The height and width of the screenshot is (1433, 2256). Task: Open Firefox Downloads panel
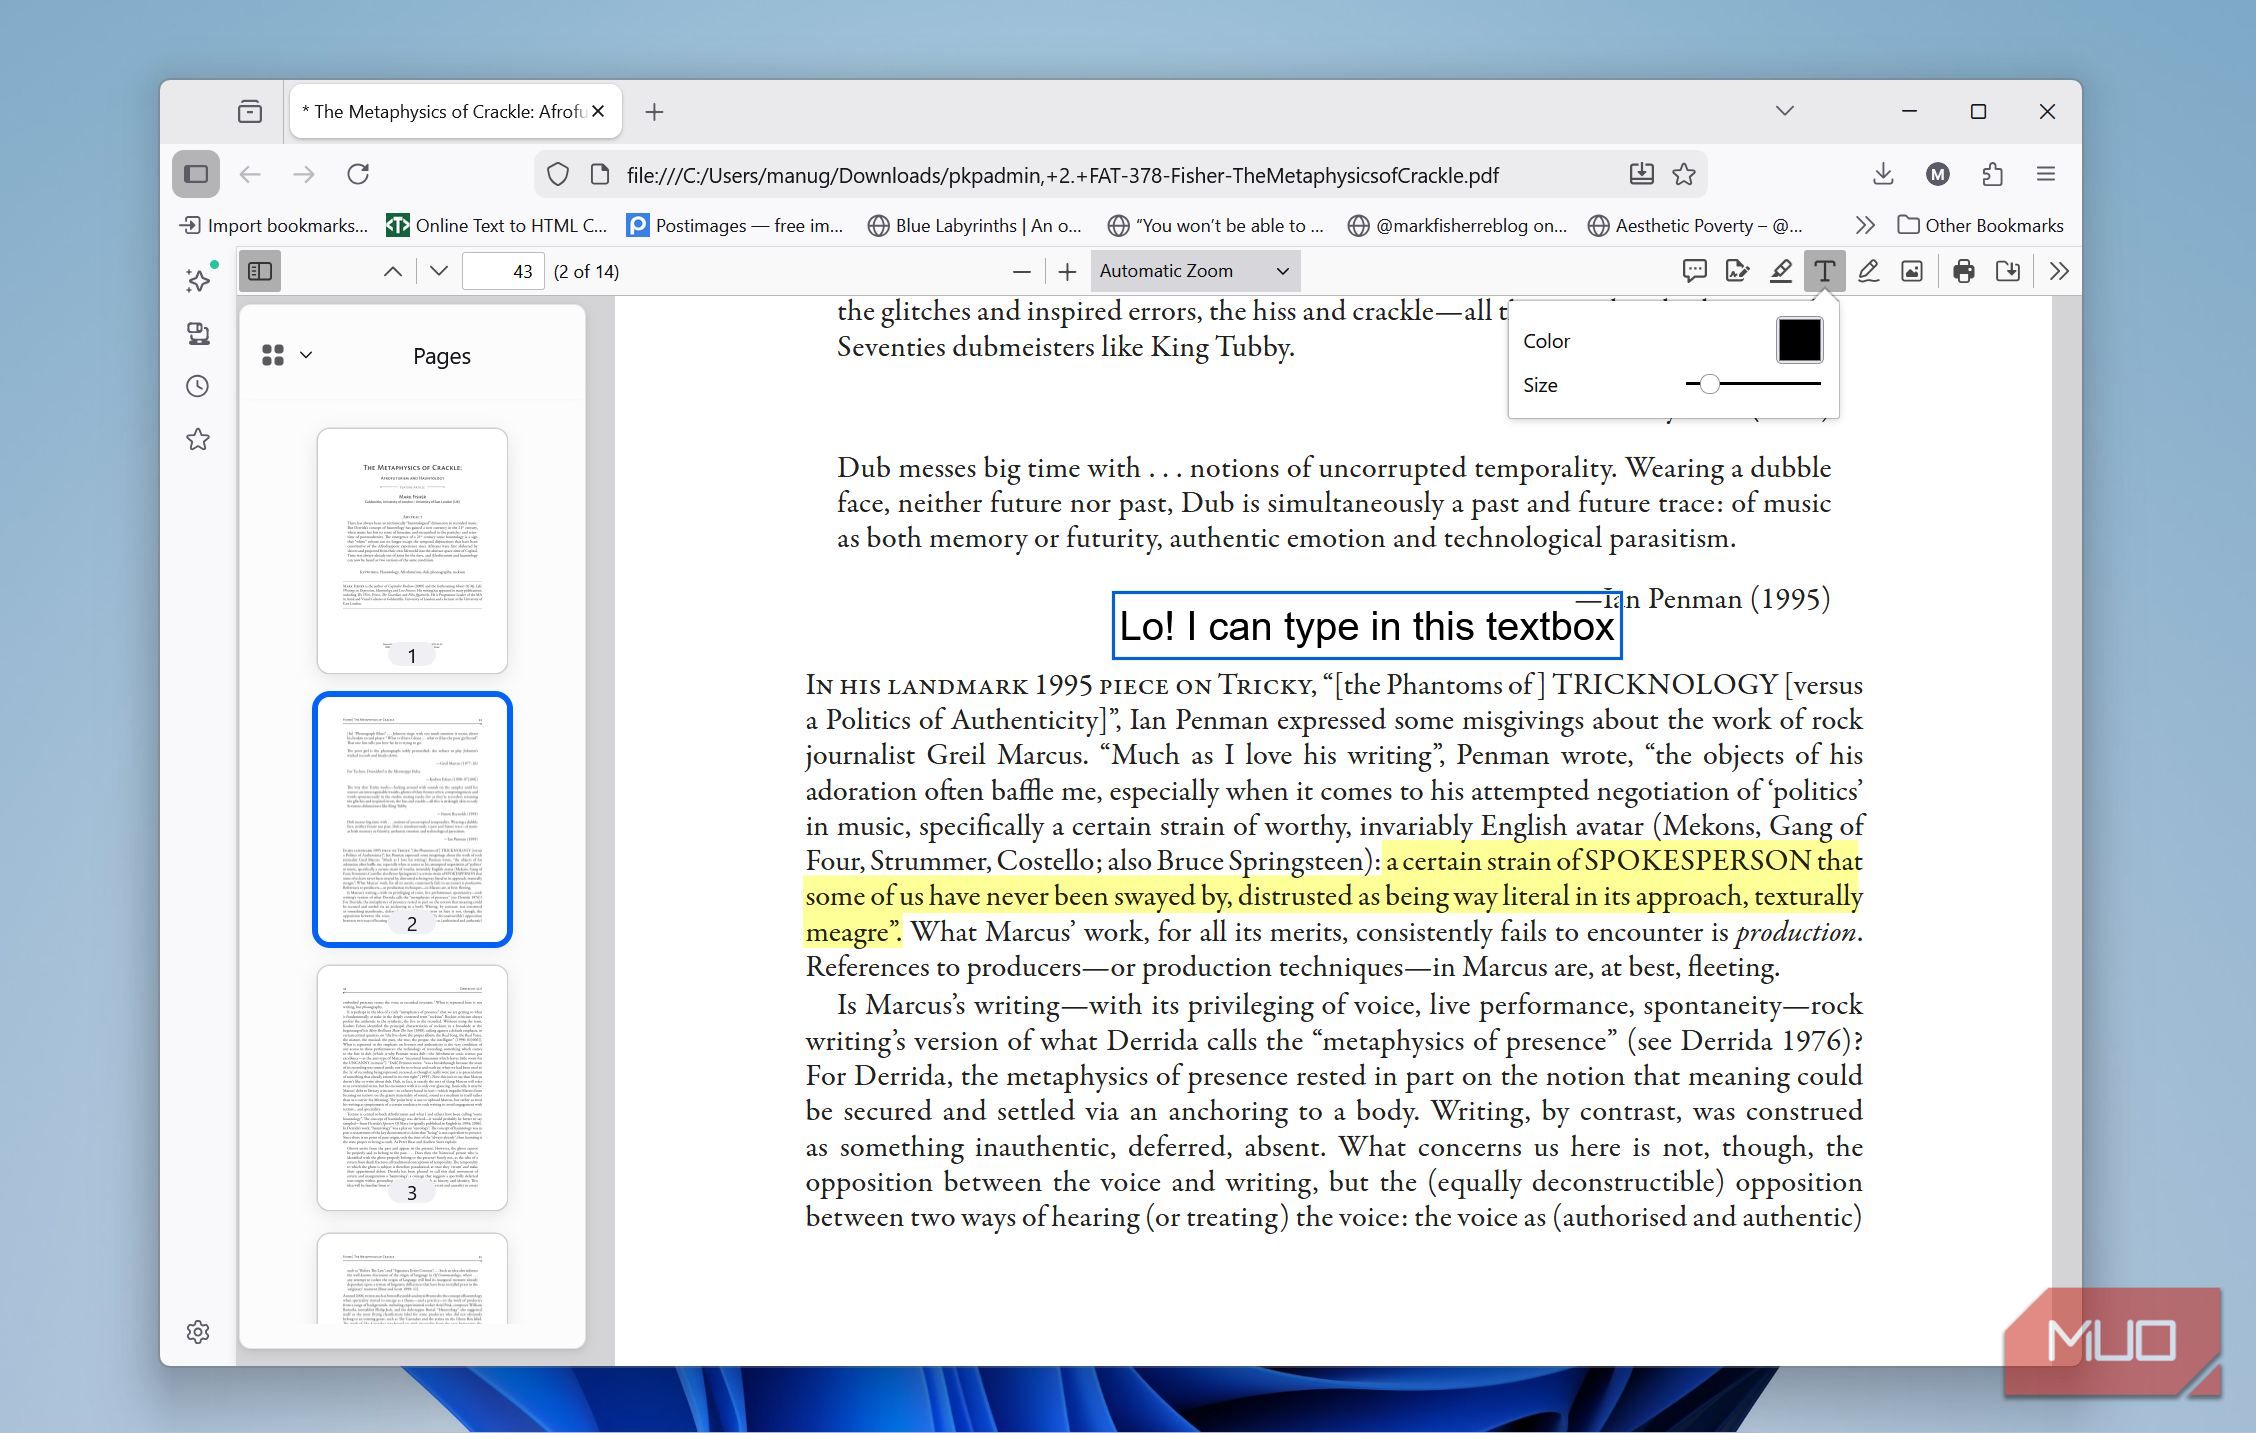coord(1883,174)
